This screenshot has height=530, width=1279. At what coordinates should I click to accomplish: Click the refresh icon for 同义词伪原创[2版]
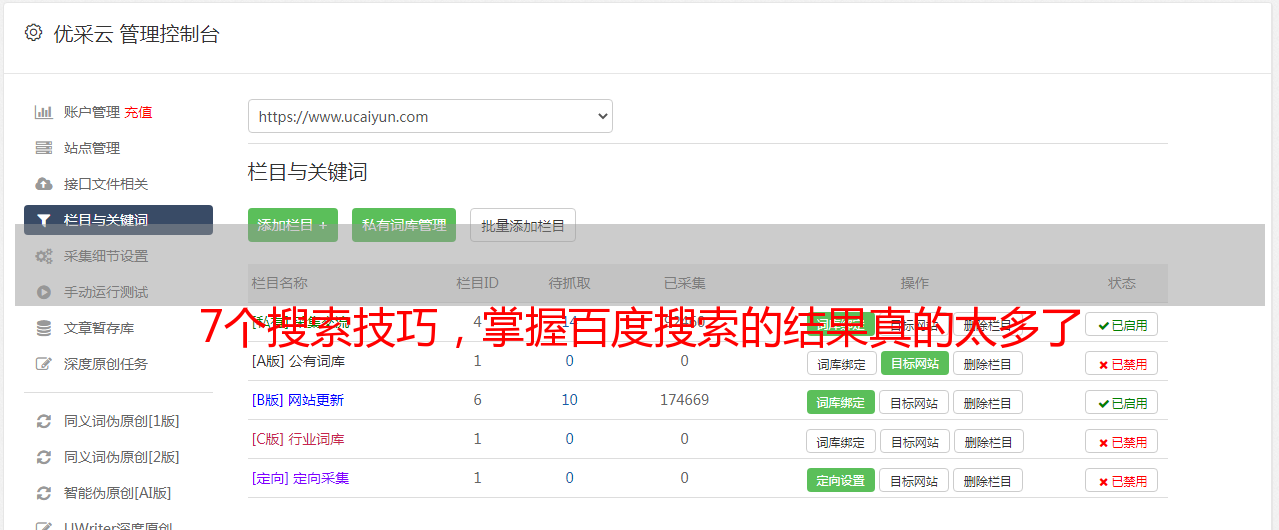coord(43,457)
